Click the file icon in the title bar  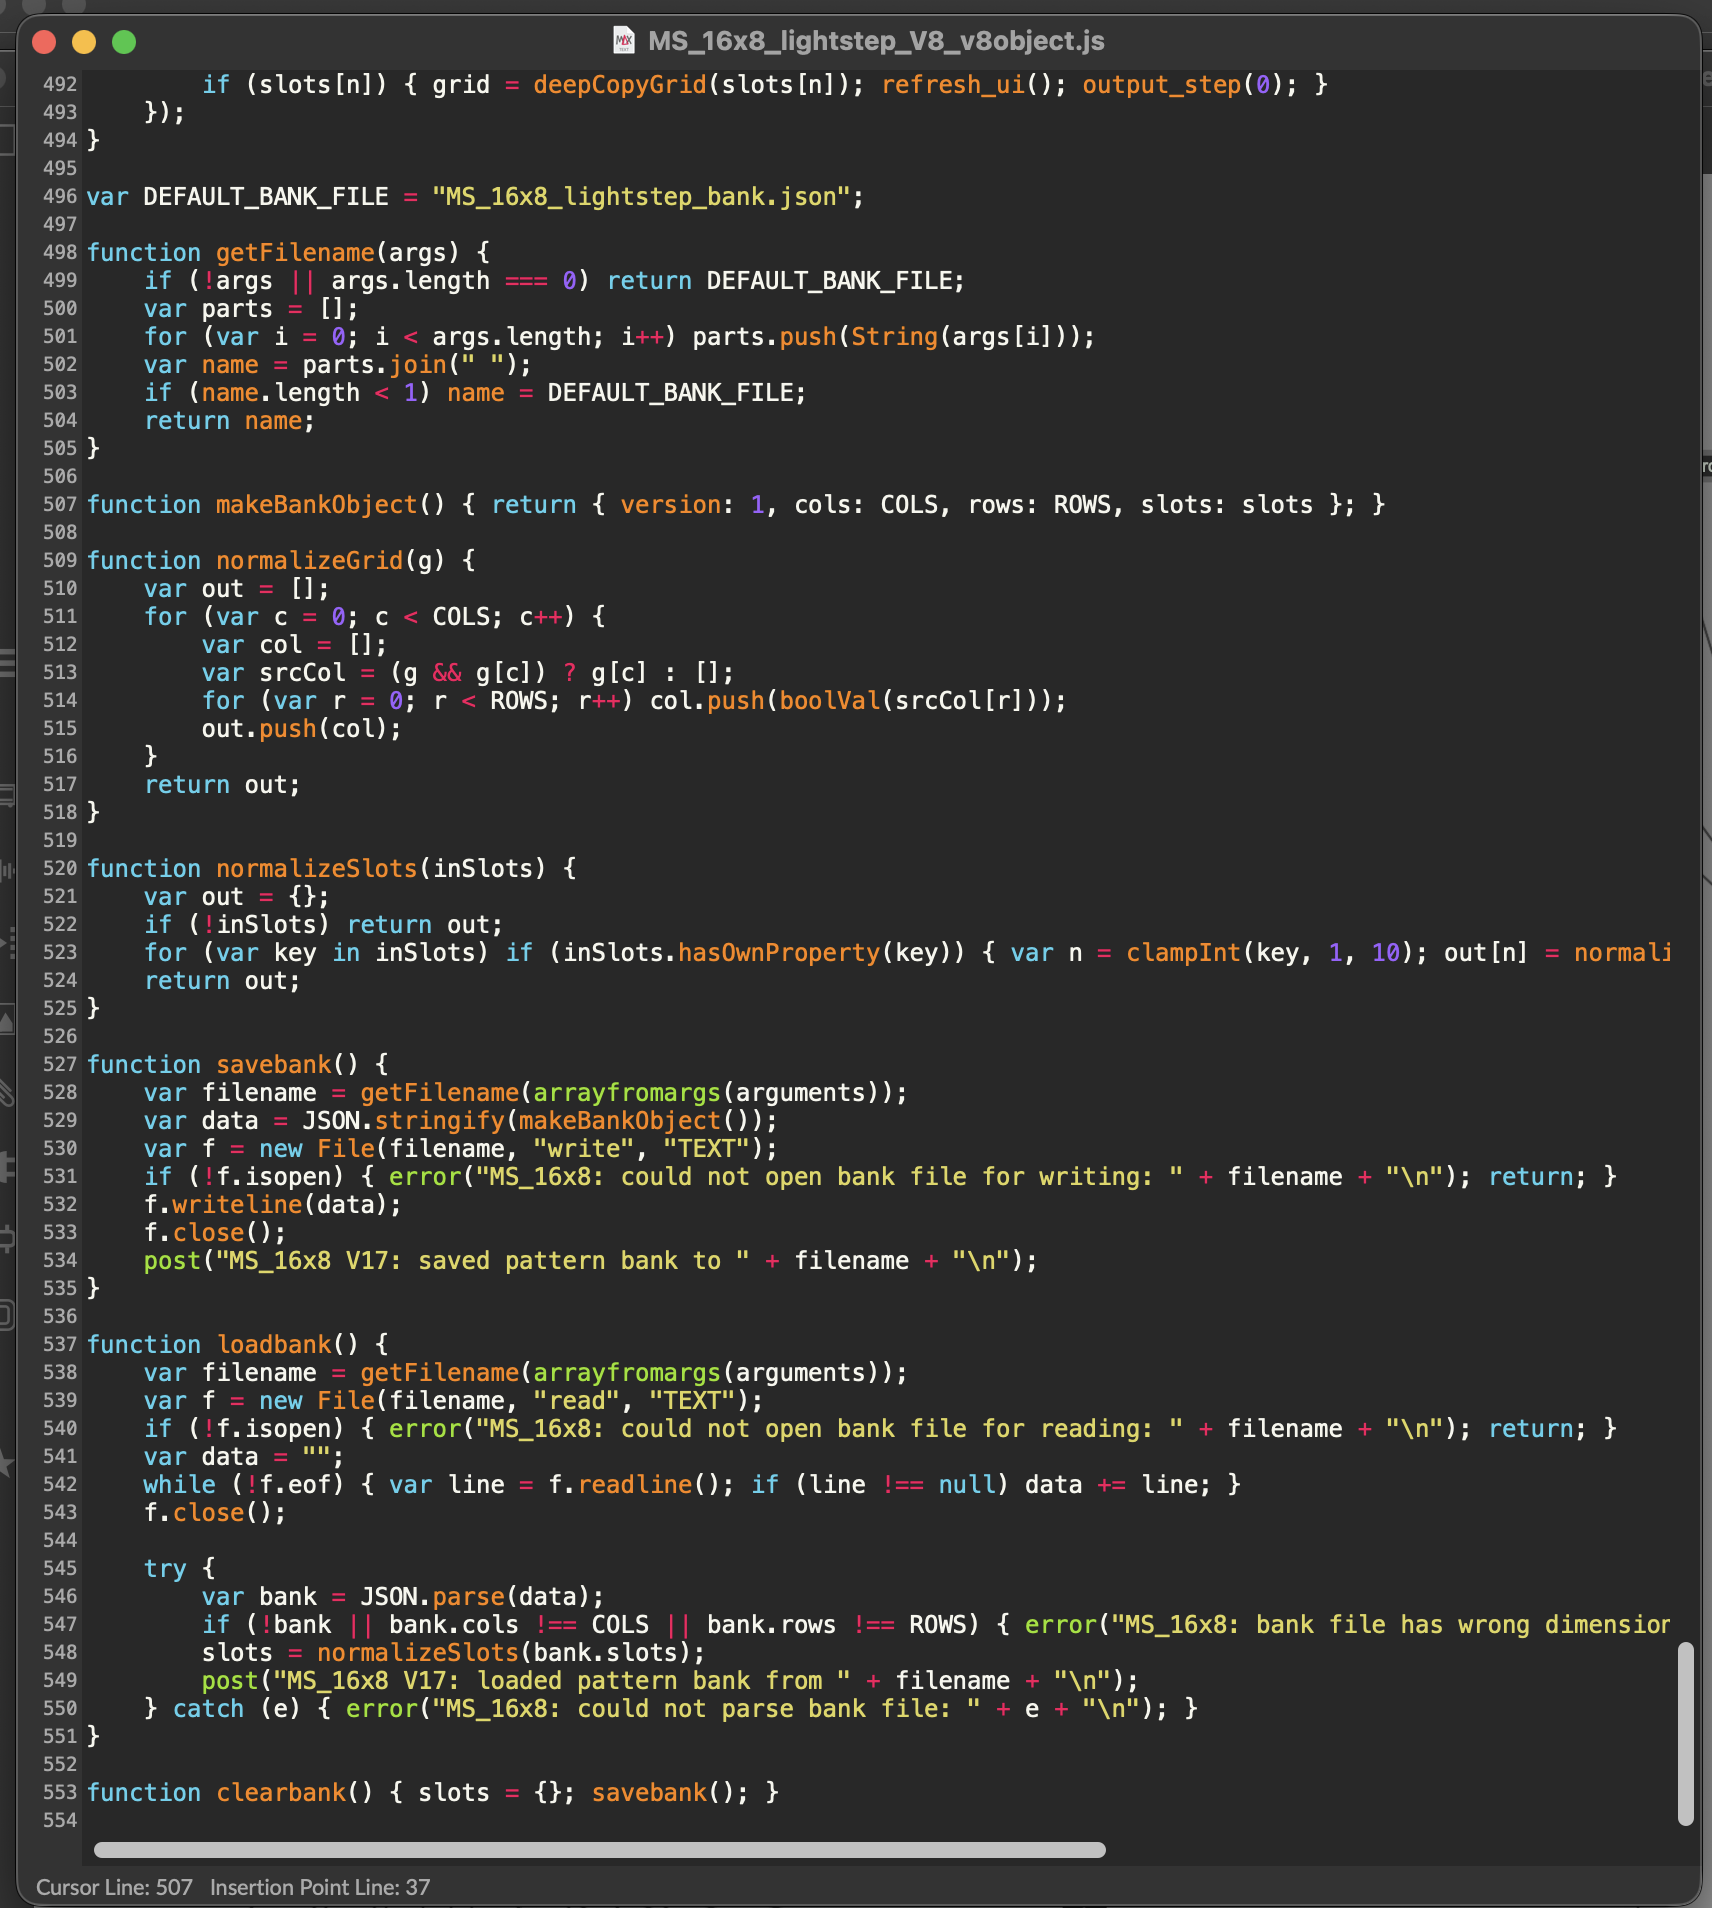[x=624, y=40]
